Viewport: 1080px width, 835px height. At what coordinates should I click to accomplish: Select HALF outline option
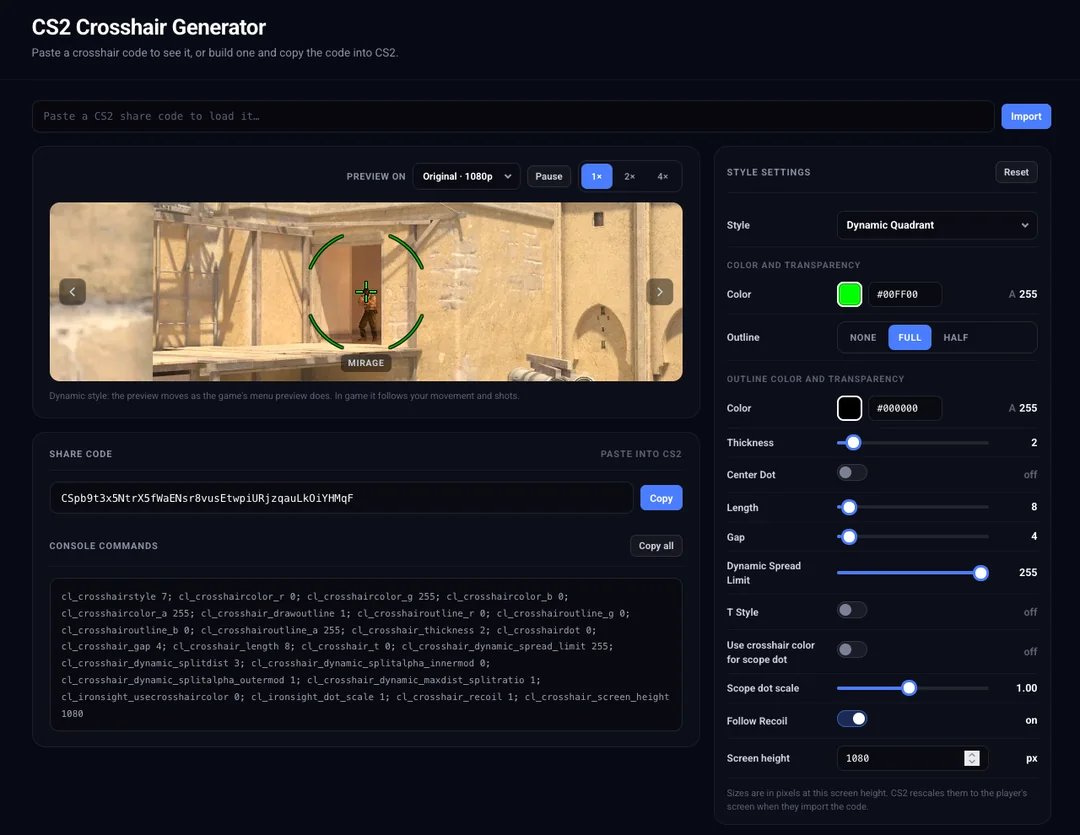pyautogui.click(x=955, y=338)
